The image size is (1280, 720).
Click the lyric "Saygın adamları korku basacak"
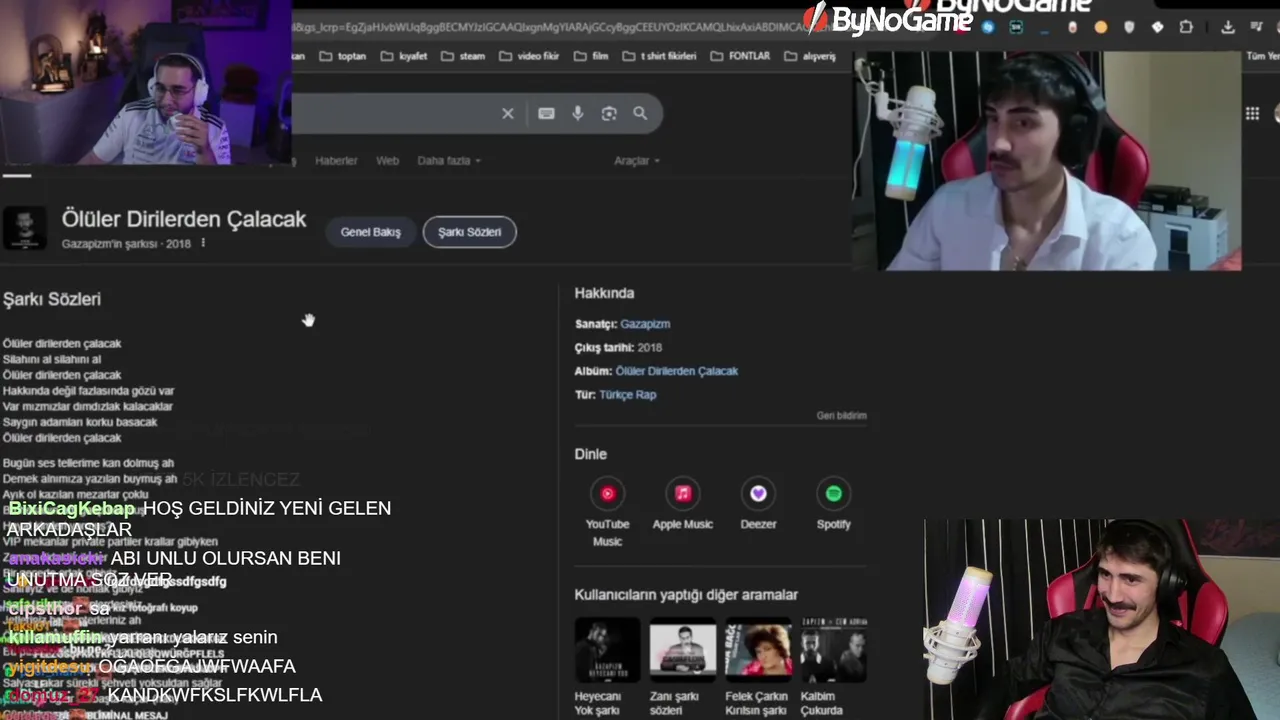click(x=80, y=423)
